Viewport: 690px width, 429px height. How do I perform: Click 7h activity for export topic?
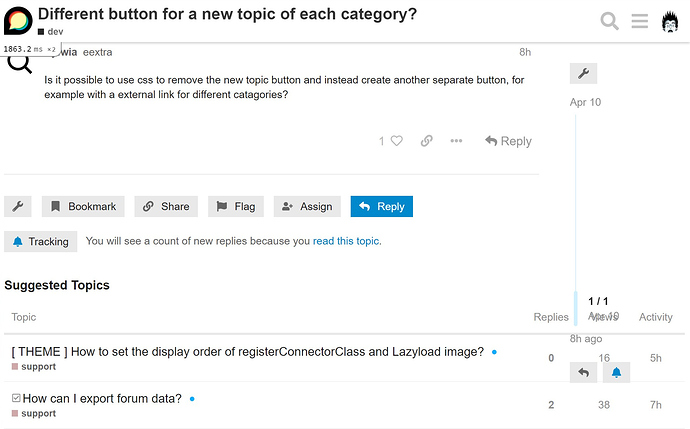656,405
